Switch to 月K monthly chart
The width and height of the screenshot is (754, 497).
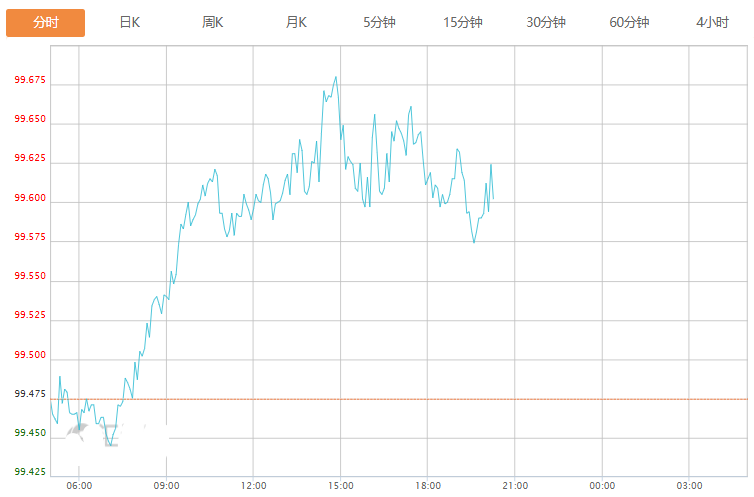[296, 23]
